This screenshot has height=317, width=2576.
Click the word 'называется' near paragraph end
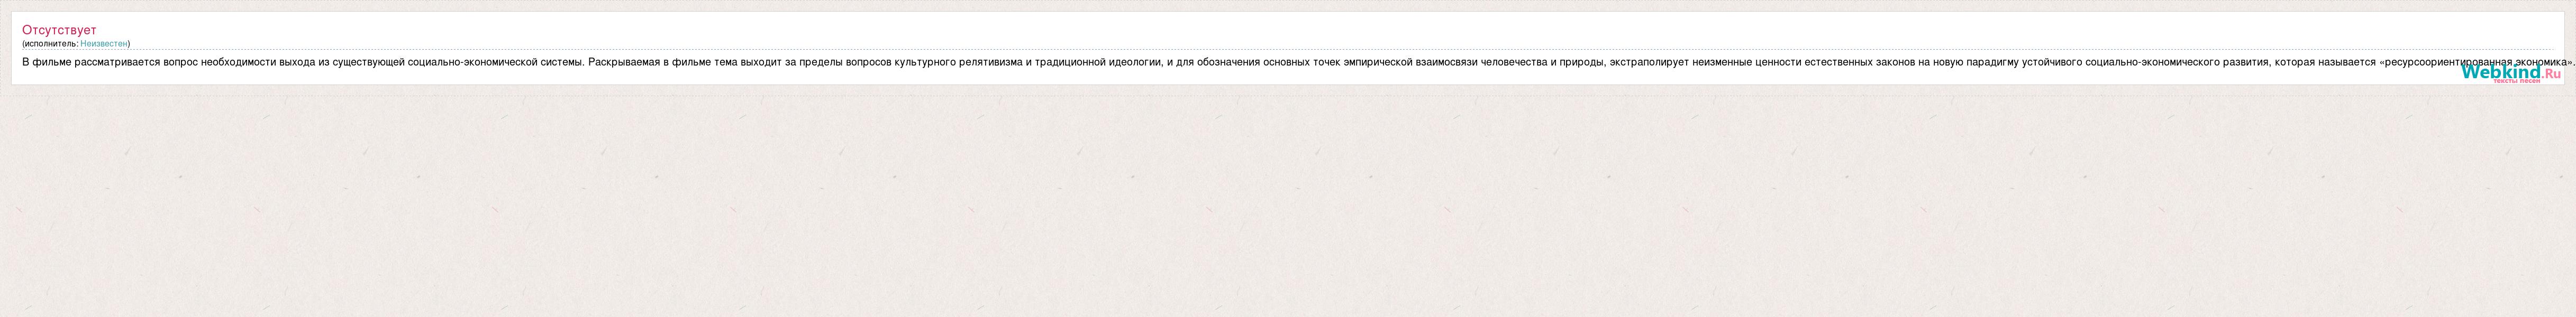[2347, 62]
